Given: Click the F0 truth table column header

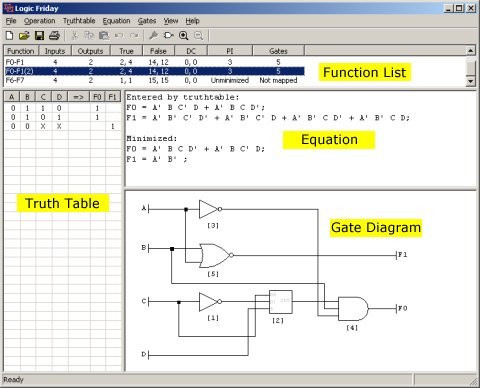Looking at the screenshot, I should (97, 97).
